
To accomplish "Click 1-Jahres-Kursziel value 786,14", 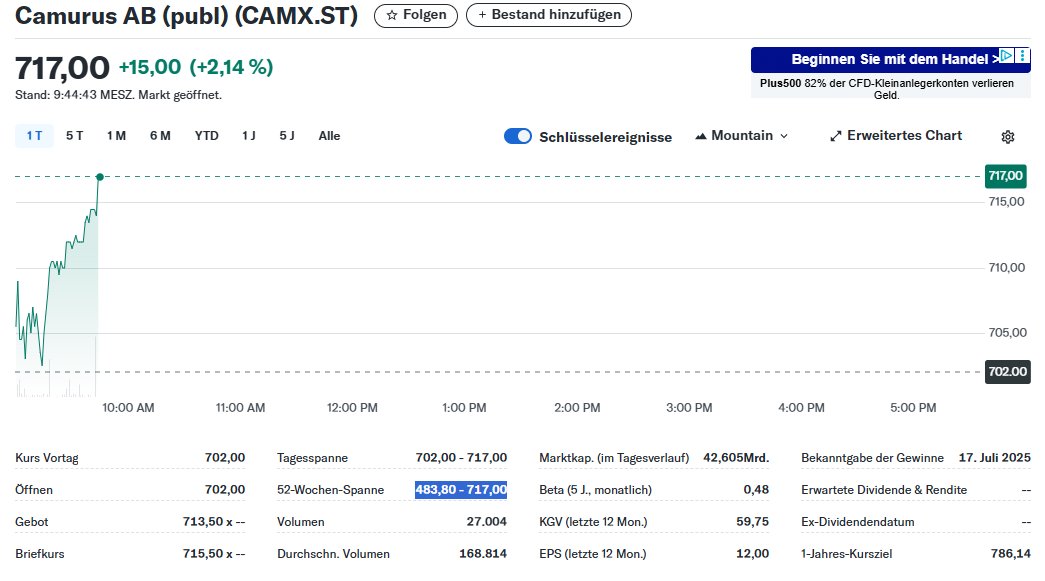I will pyautogui.click(x=1011, y=554).
